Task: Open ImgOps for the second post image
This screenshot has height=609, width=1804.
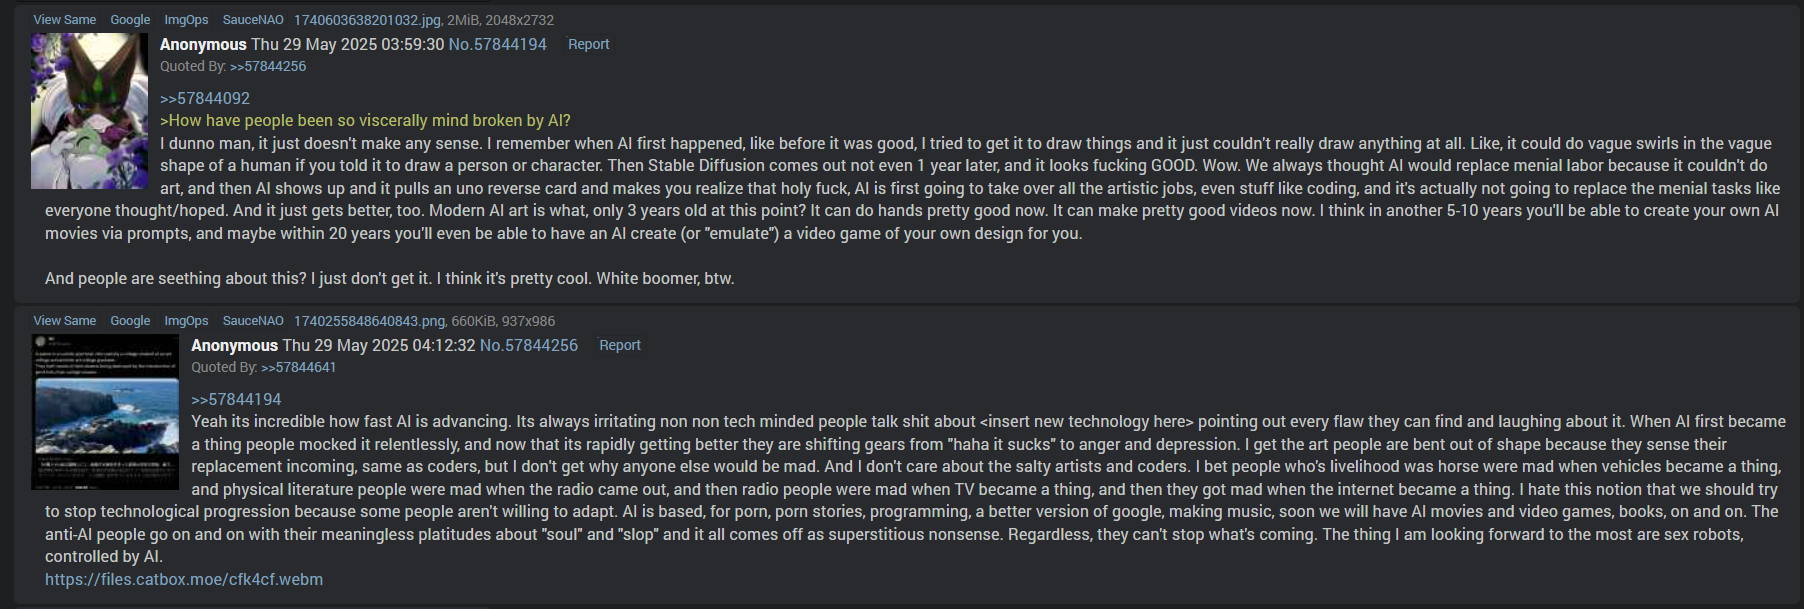Action: tap(186, 321)
